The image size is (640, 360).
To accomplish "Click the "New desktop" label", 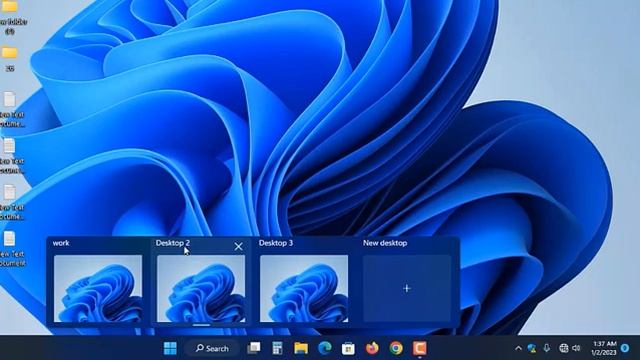I will point(385,243).
